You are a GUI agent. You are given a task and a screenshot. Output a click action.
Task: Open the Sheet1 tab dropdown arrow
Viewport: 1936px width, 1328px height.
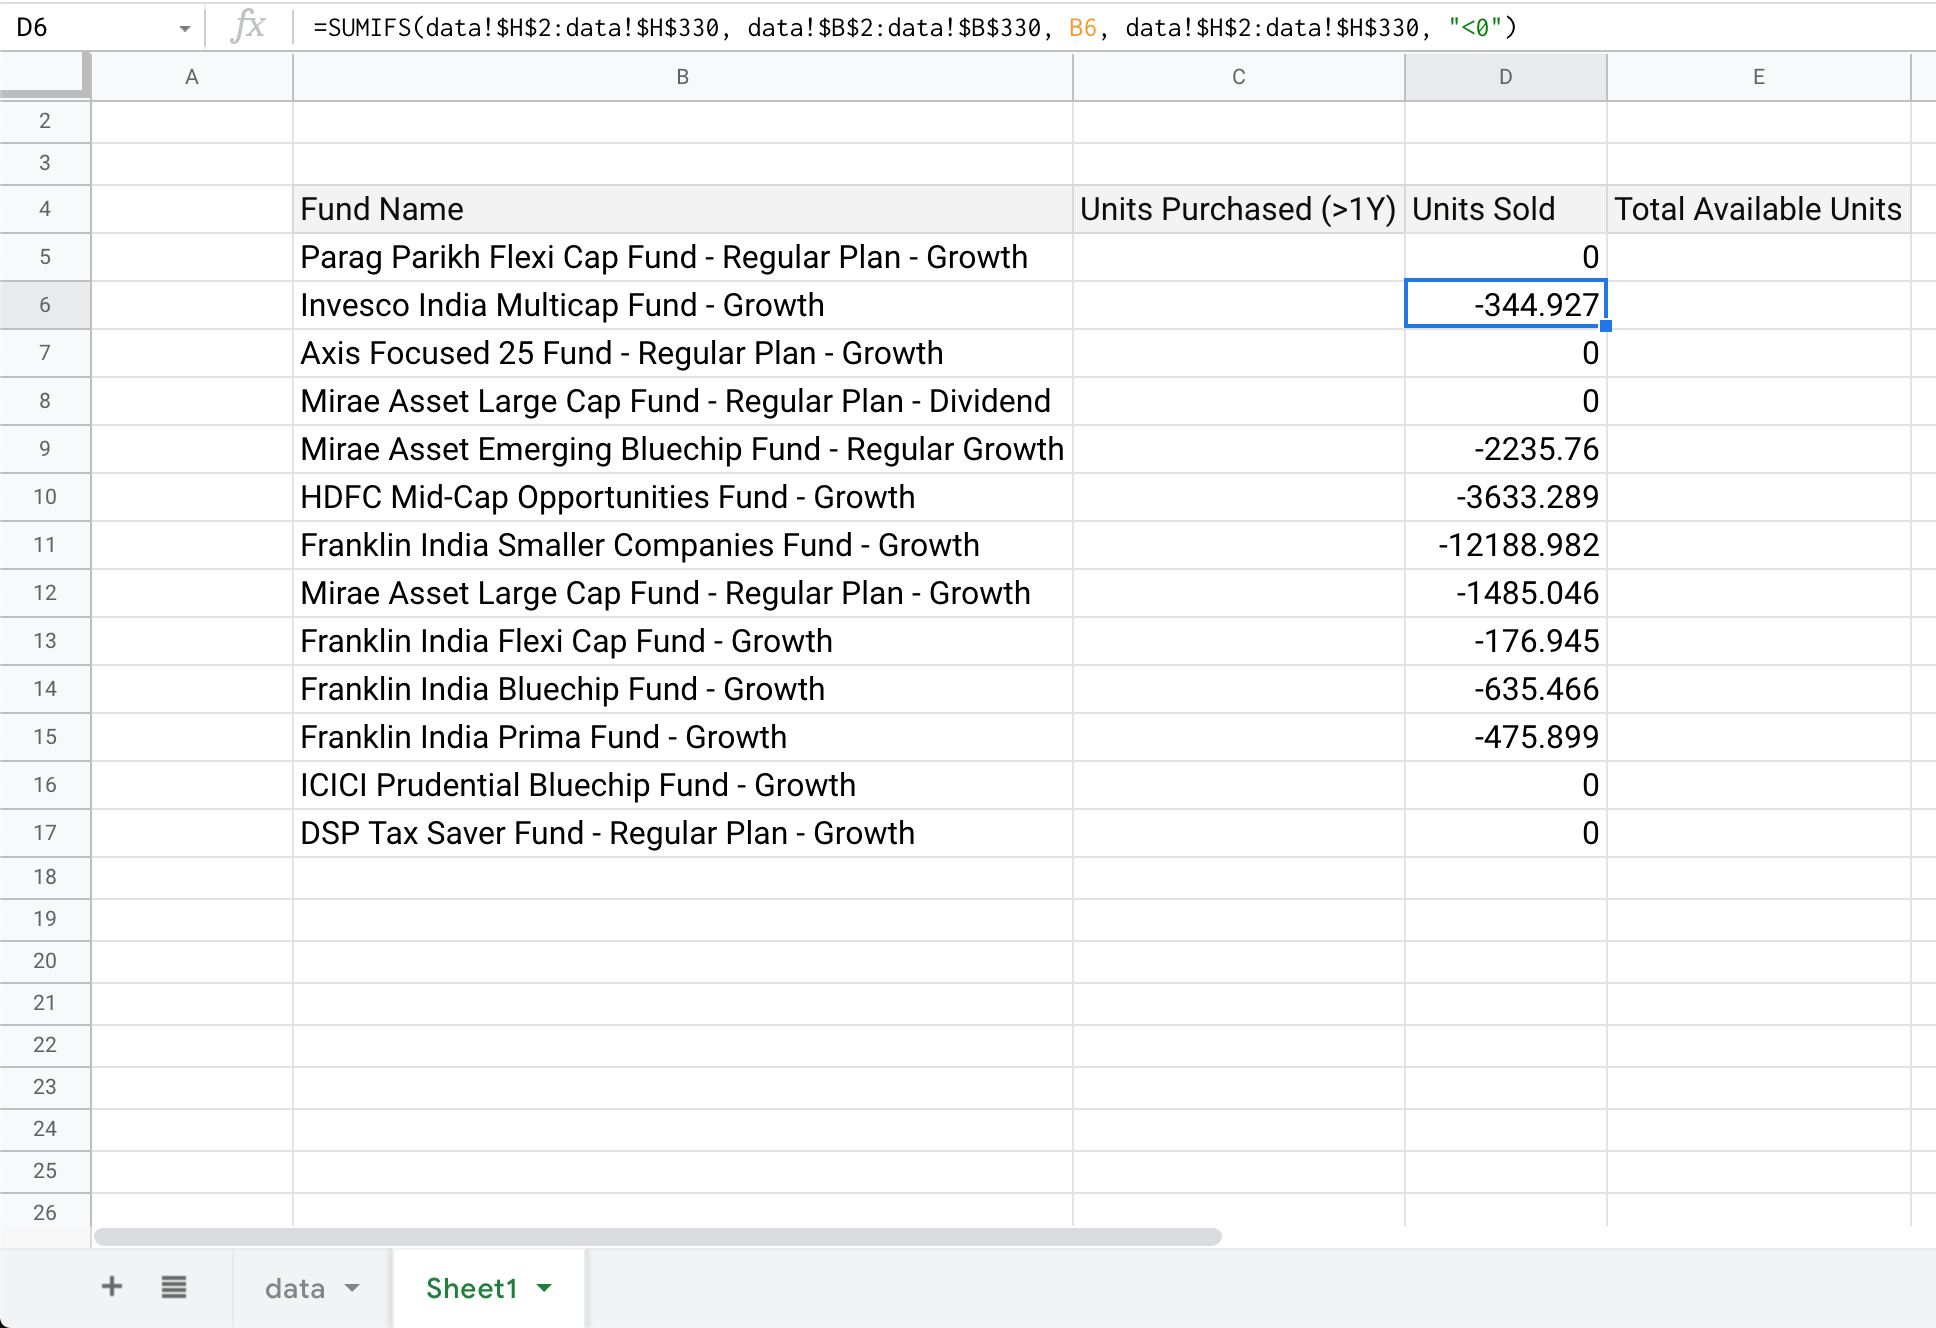tap(544, 1288)
